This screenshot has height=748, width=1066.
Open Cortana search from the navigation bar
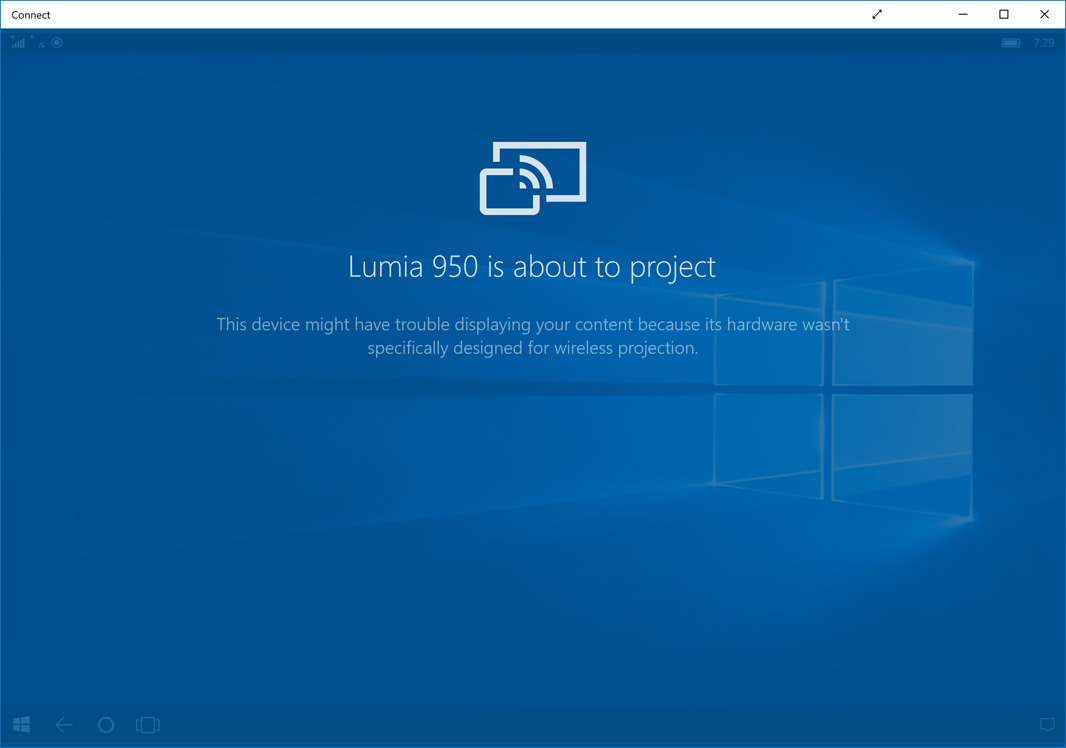(105, 724)
